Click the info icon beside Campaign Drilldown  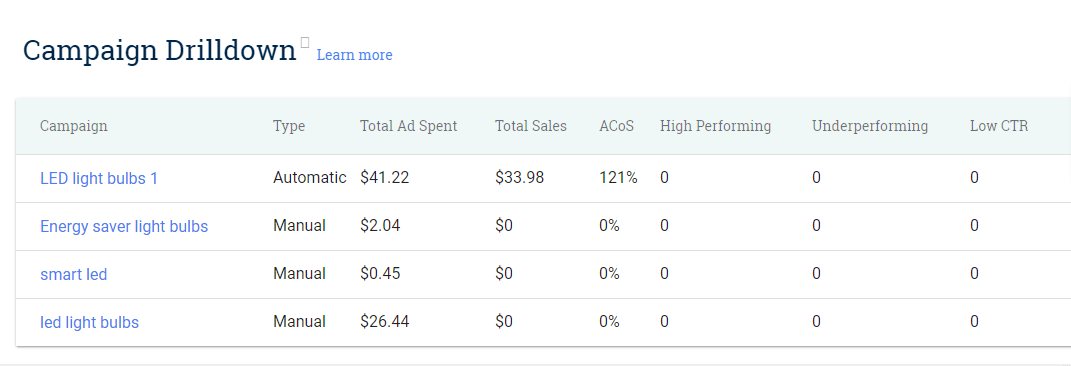(305, 42)
